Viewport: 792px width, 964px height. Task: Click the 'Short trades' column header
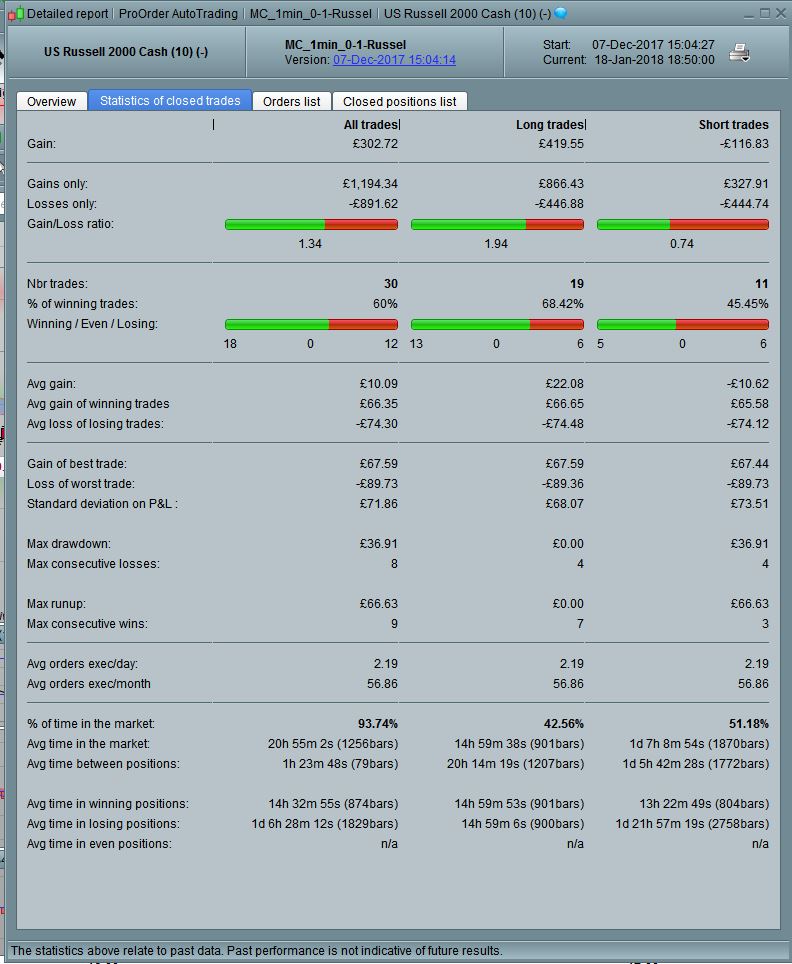(x=734, y=125)
